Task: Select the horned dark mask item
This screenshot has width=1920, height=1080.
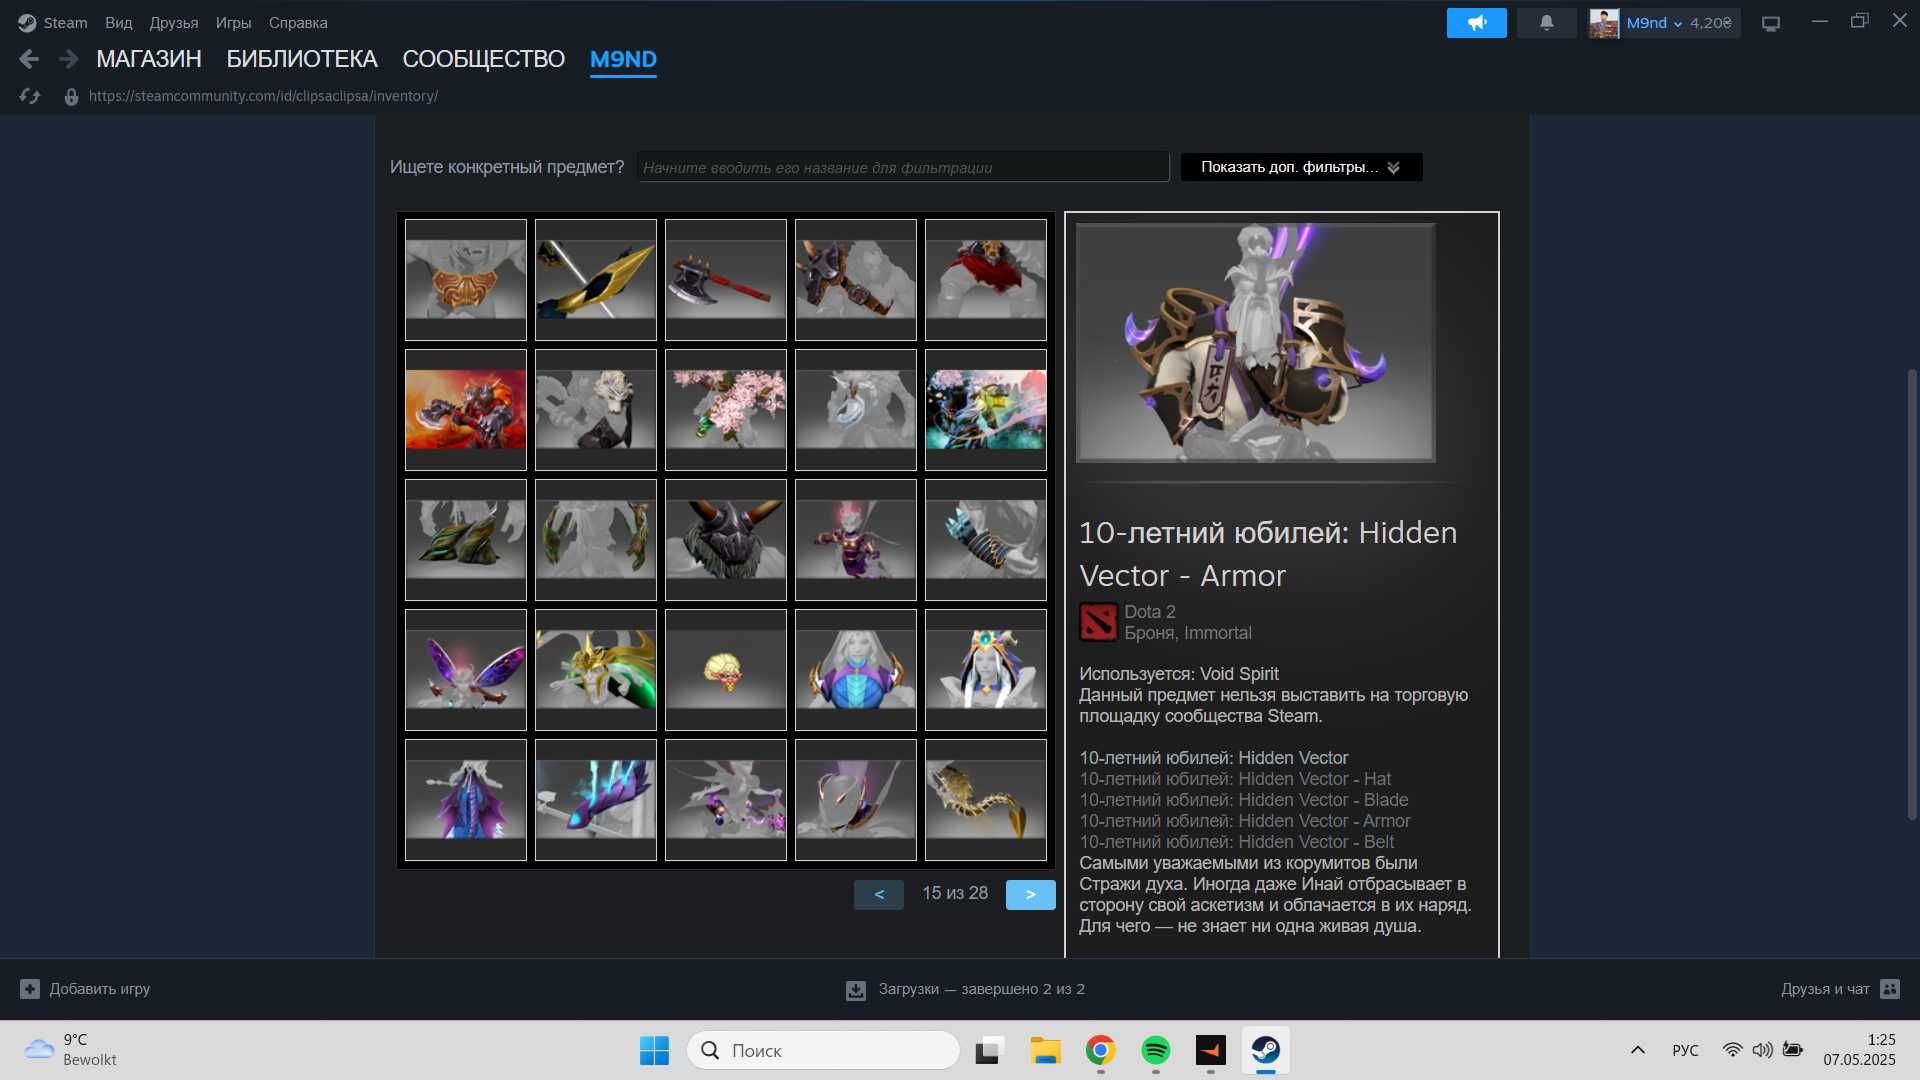Action: [x=726, y=540]
